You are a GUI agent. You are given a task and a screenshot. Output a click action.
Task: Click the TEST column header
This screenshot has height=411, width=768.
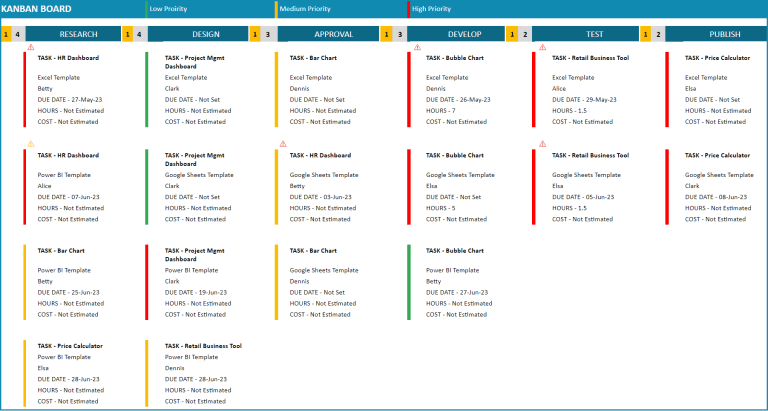tap(594, 34)
